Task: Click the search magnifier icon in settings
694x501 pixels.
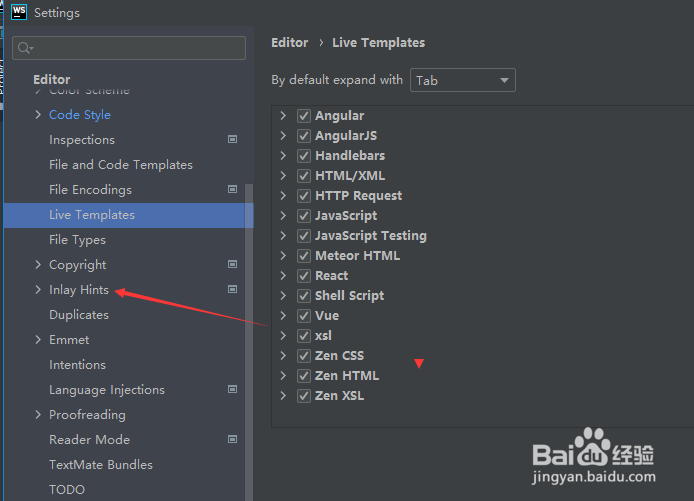Action: [x=26, y=48]
